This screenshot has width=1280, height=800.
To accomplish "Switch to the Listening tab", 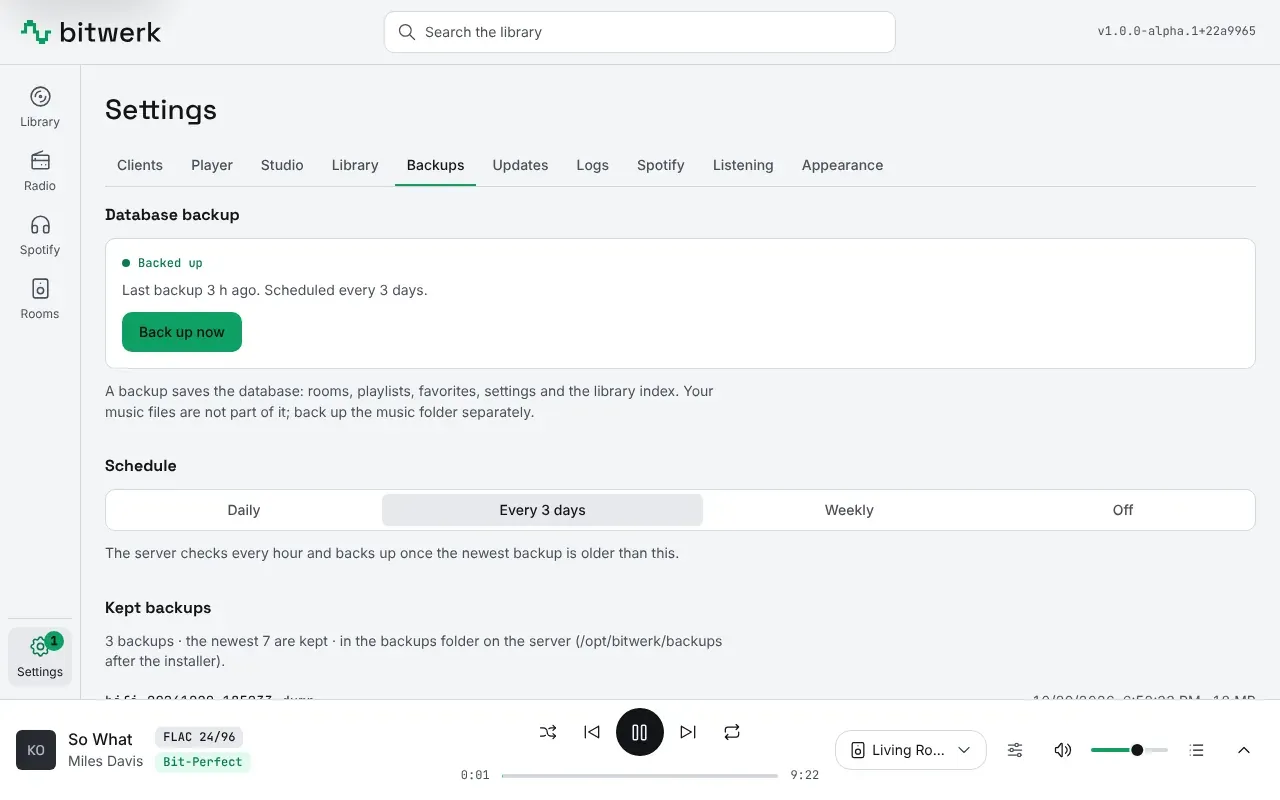I will click(743, 165).
